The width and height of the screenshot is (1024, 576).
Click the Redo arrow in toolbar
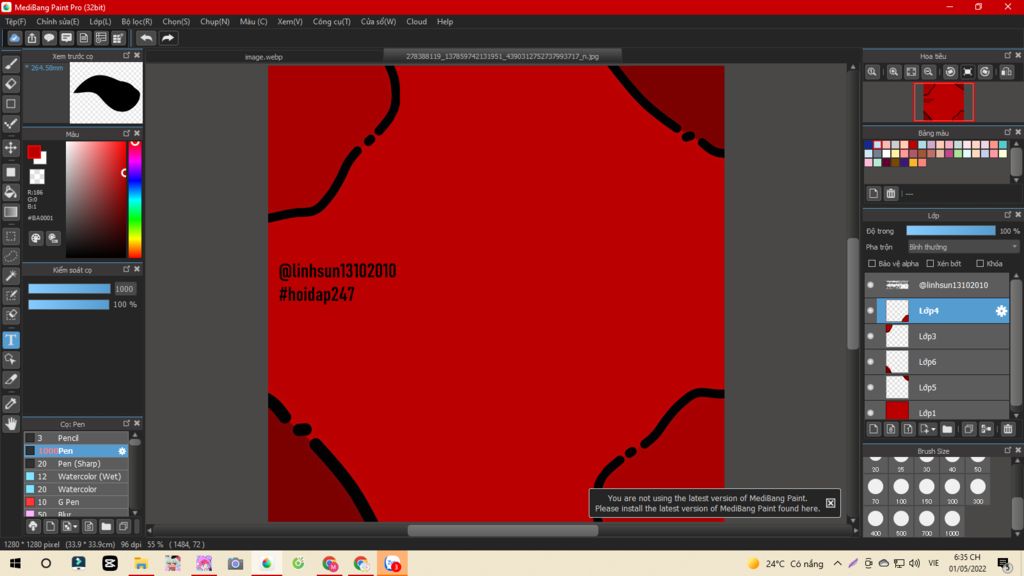[x=168, y=38]
